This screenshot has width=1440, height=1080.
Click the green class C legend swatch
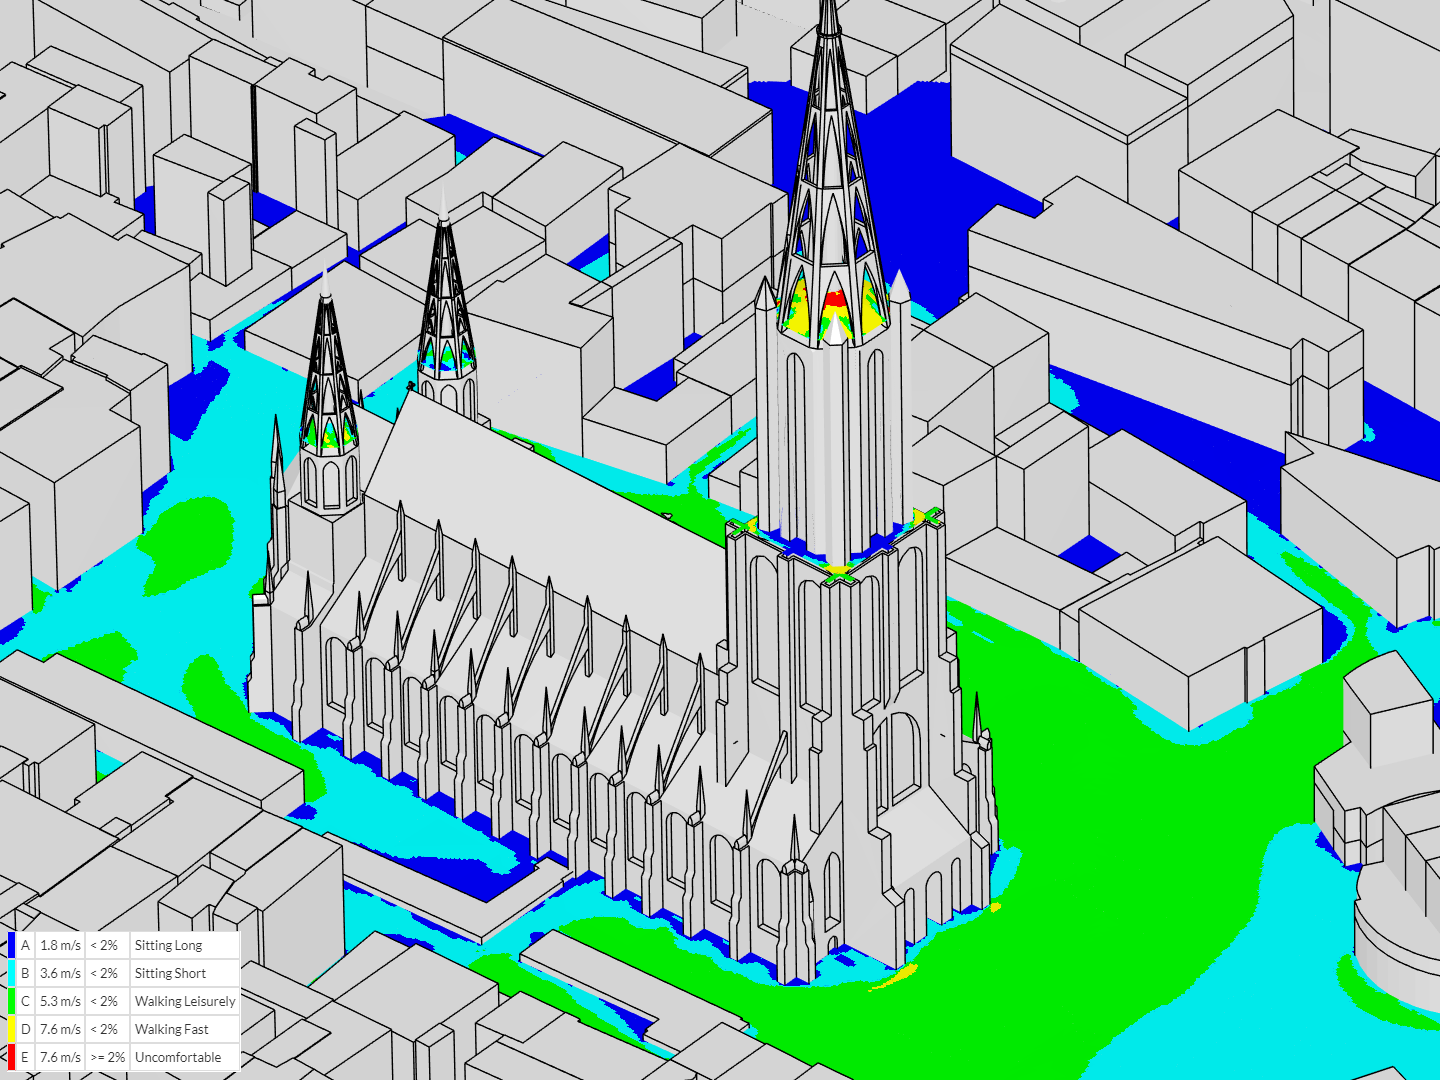point(12,1001)
